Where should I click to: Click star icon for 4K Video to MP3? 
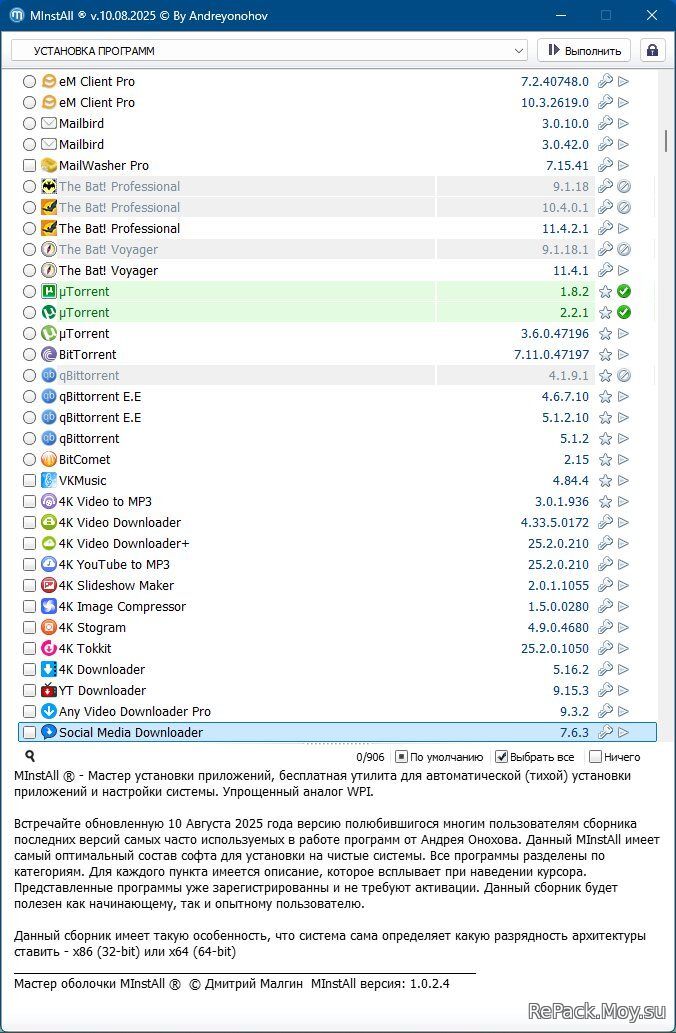605,502
